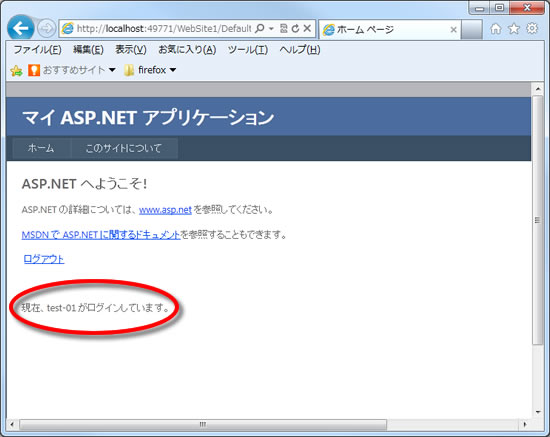Image resolution: width=550 pixels, height=437 pixels.
Task: Open the ファイル(F) menu
Action: click(37, 49)
